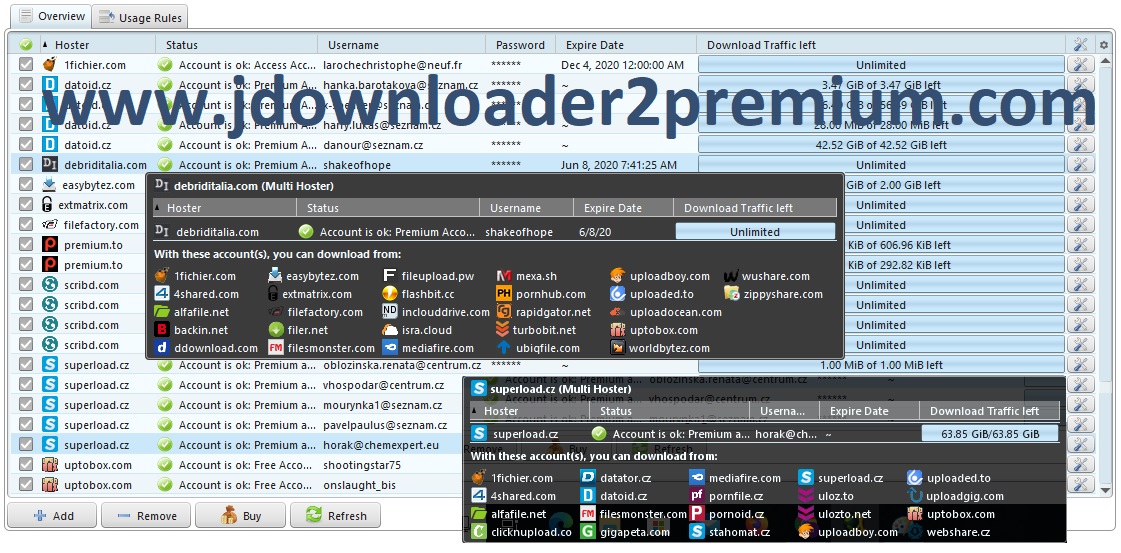Open settings tools for 1fichier.com row

tap(1080, 65)
